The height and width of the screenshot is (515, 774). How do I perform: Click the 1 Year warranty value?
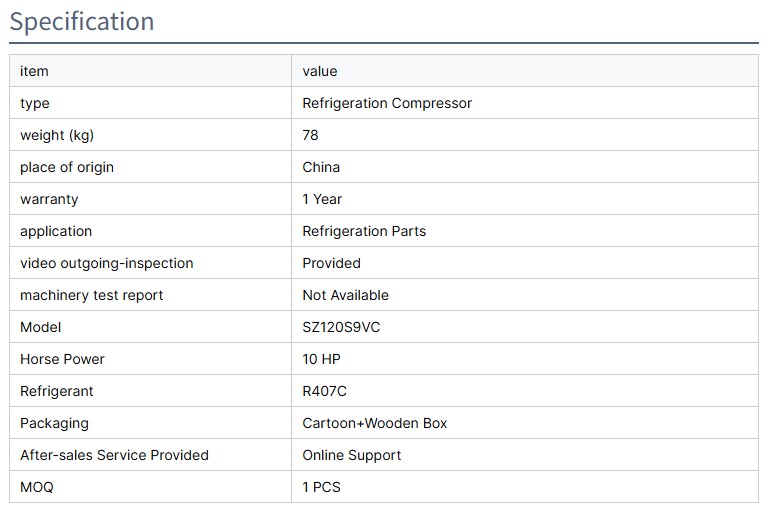322,199
